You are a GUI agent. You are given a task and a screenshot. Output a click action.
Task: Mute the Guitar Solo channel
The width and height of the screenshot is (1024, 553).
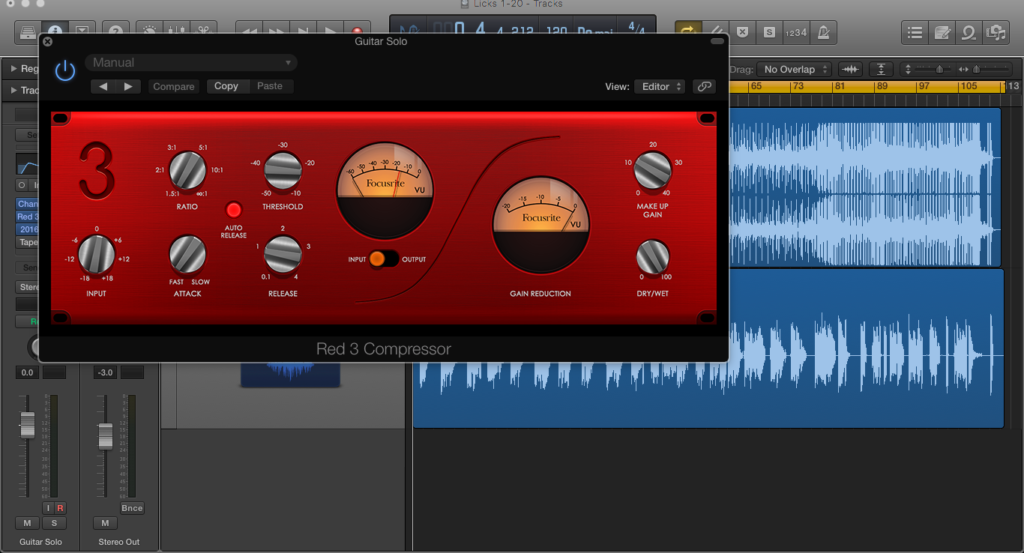(27, 523)
